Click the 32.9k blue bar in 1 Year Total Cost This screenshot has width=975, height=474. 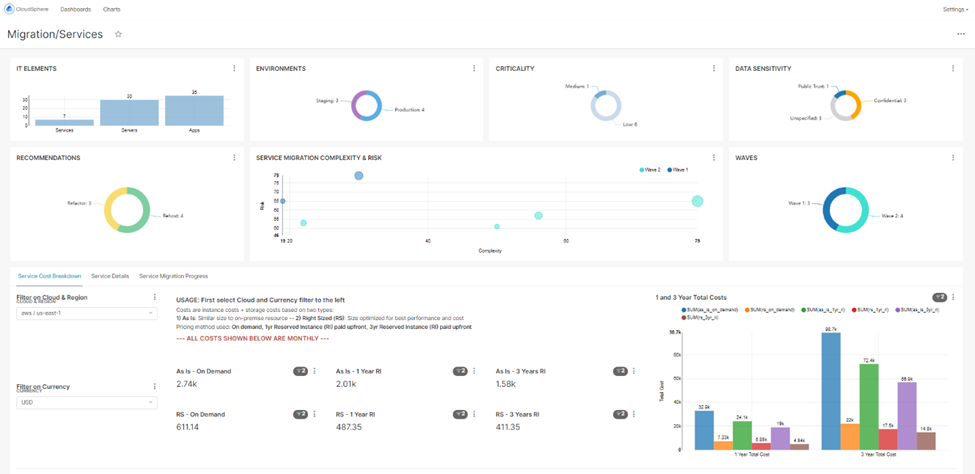tap(704, 430)
